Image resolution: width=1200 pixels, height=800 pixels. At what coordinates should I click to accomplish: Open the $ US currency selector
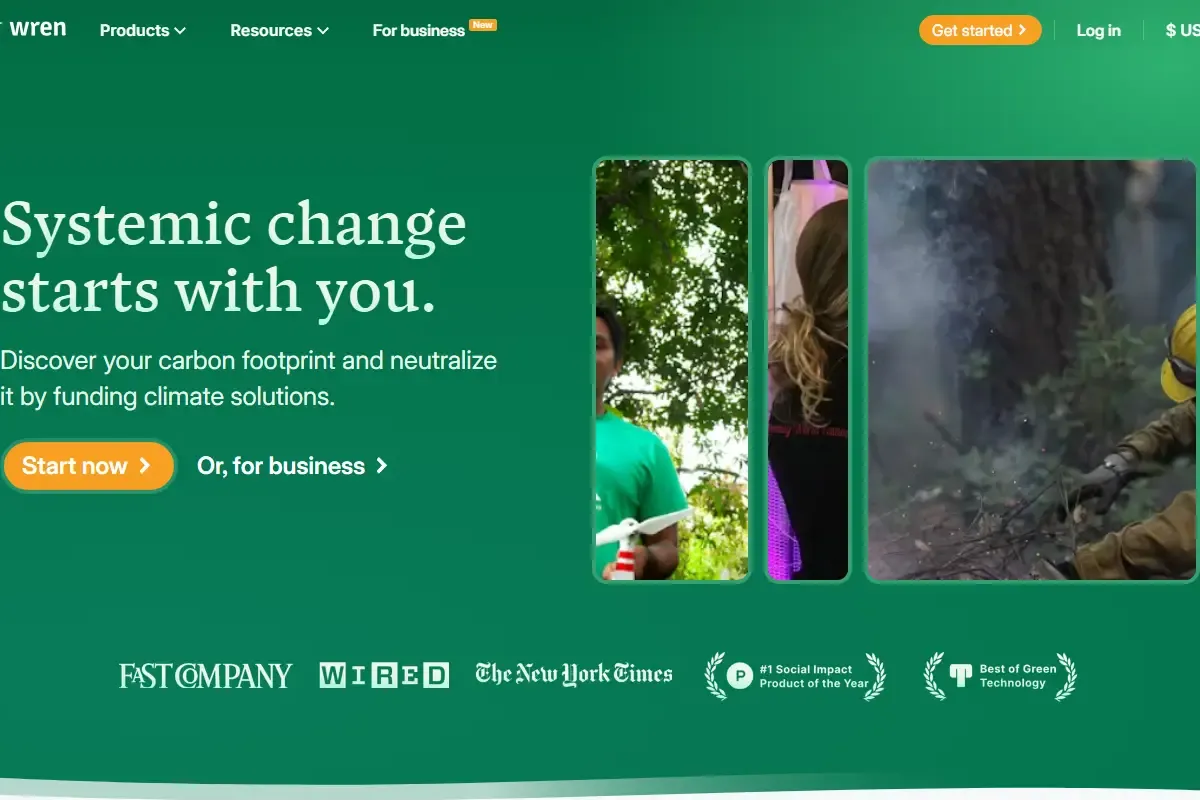pos(1182,31)
